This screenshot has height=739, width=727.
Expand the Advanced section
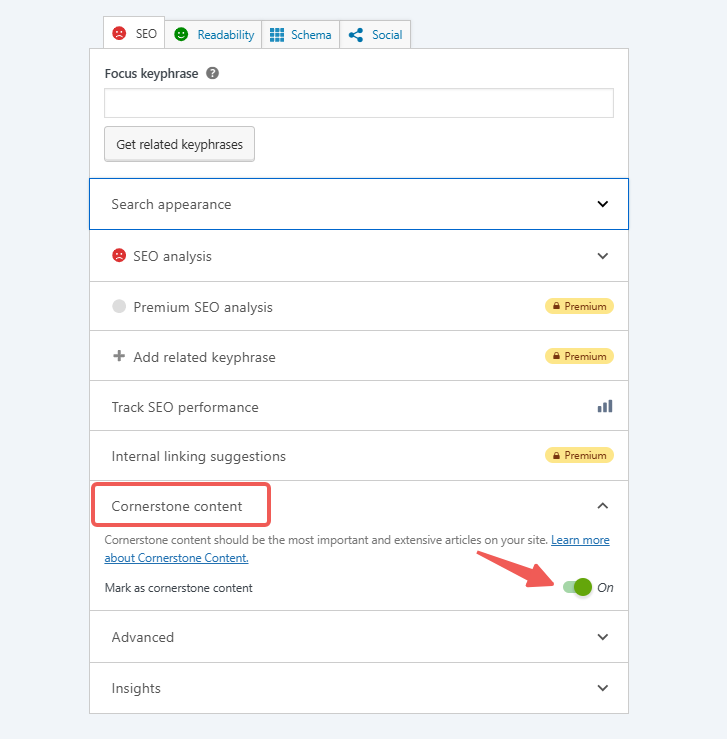(602, 637)
